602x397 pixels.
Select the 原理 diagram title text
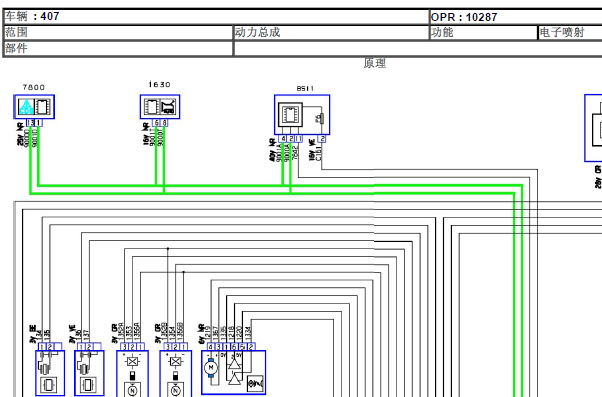375,63
